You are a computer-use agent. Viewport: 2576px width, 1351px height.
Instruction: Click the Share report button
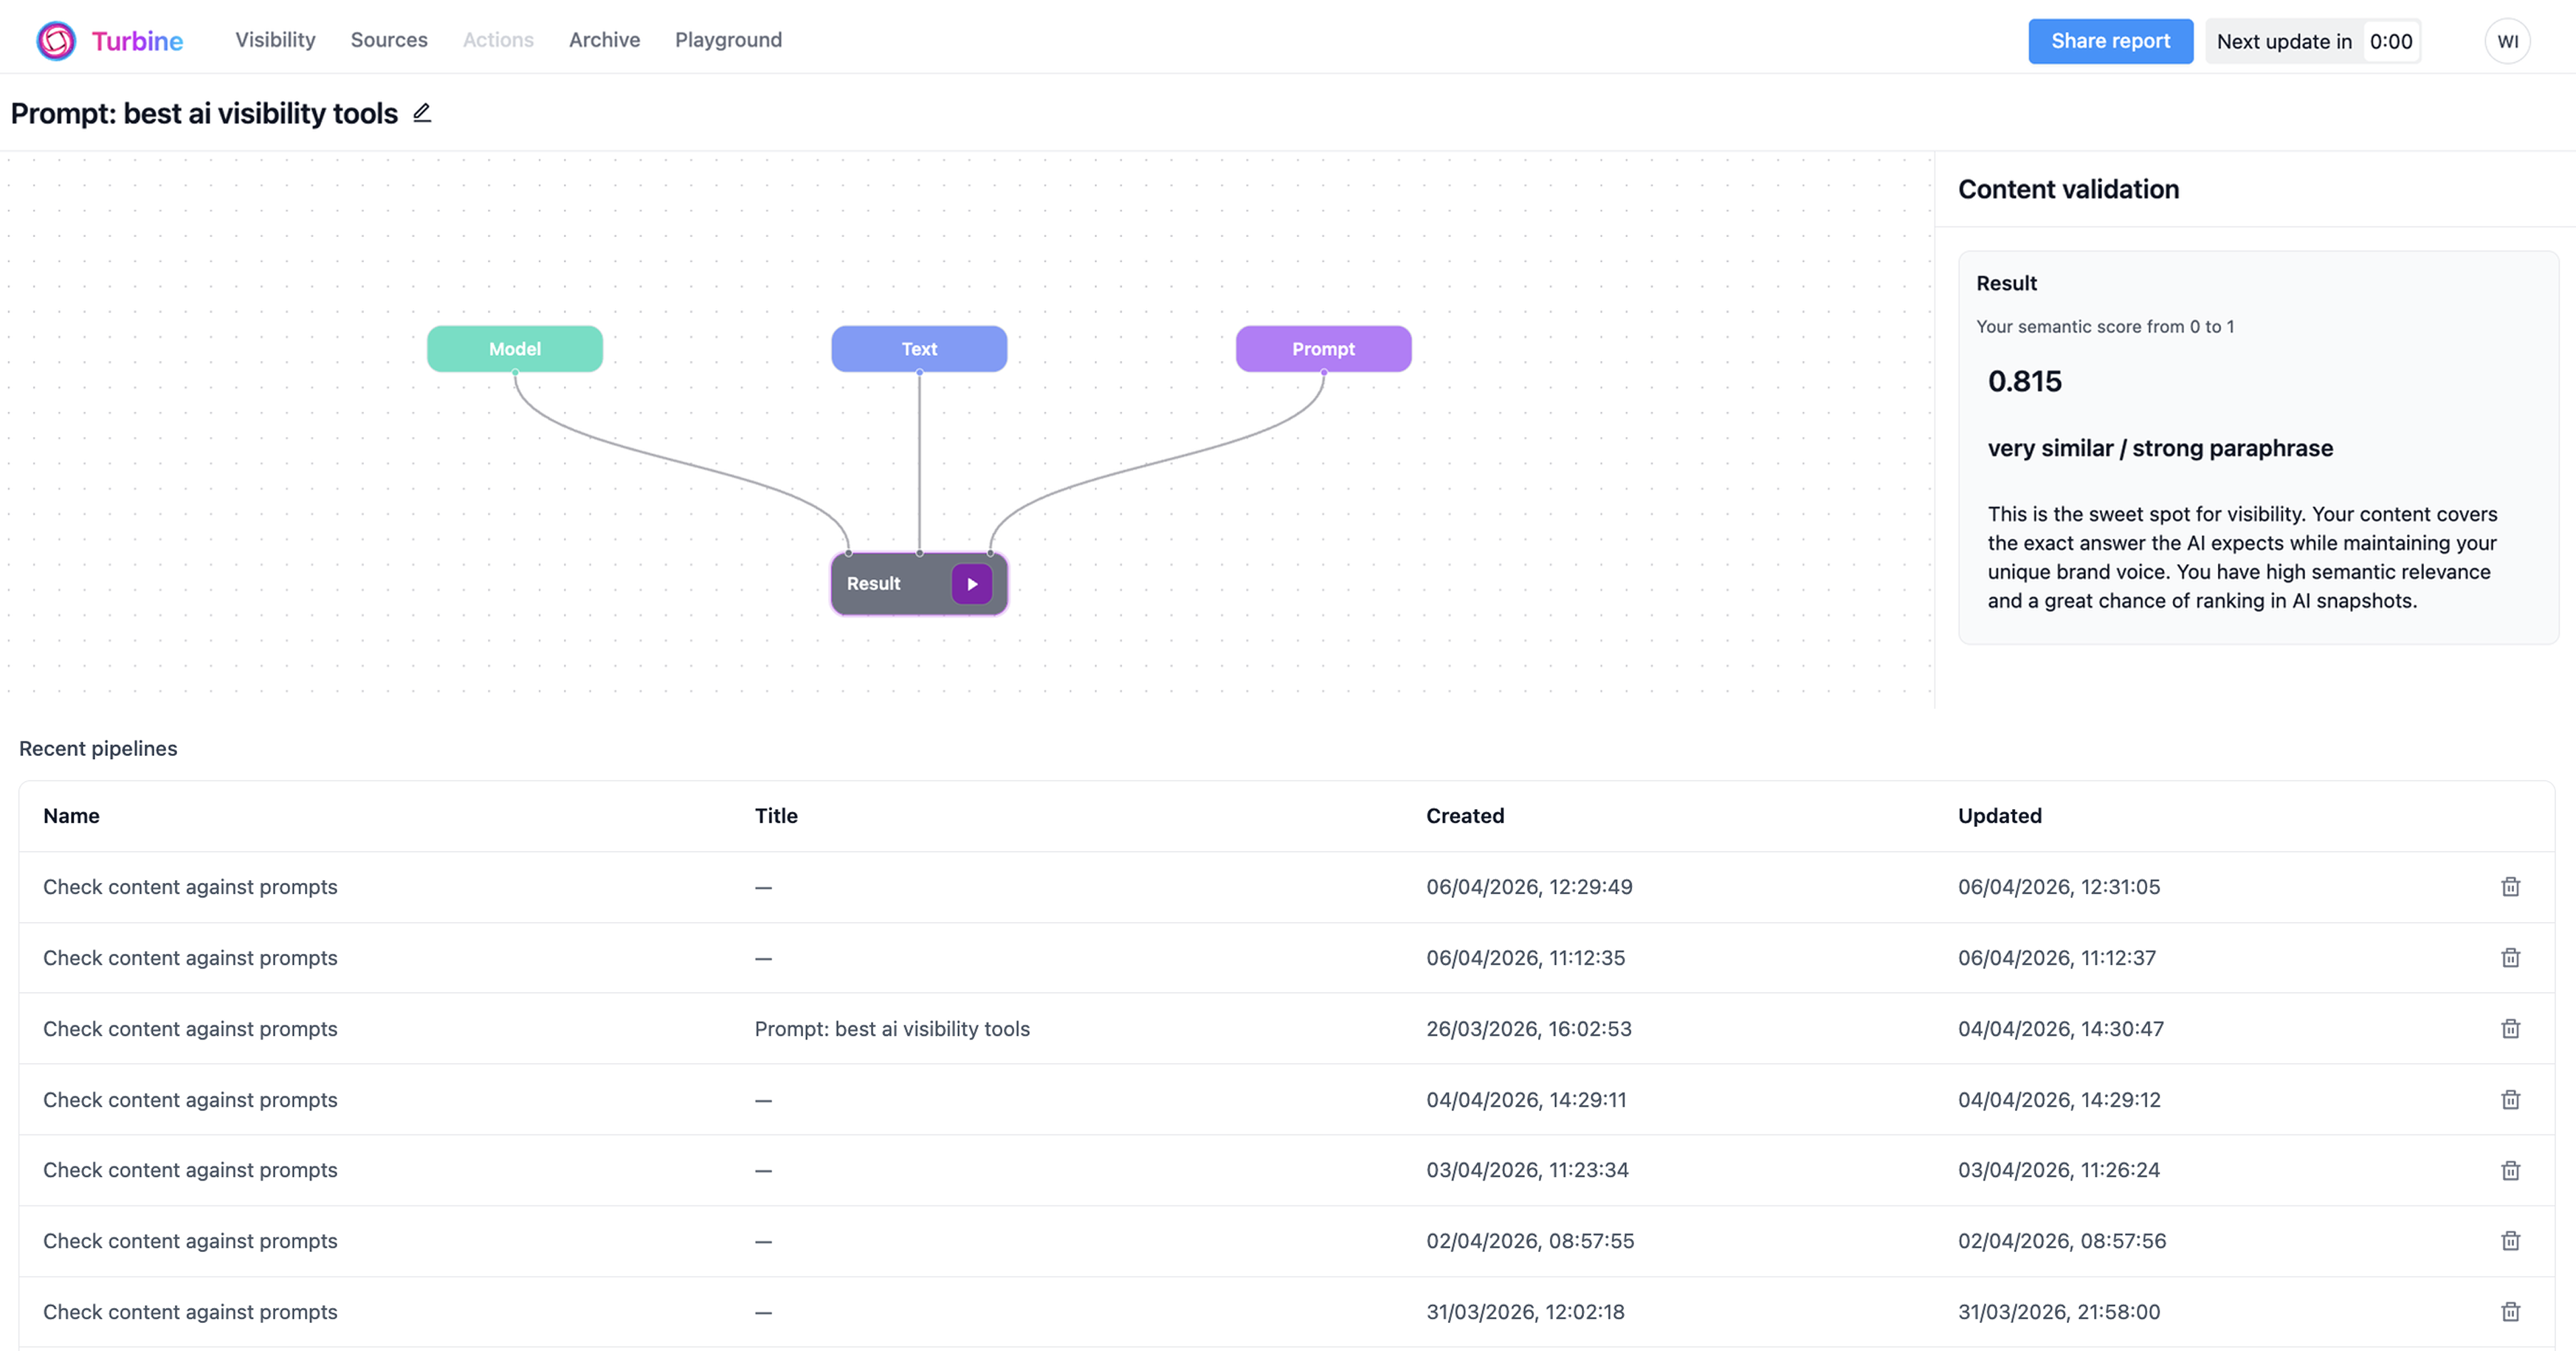2110,41
